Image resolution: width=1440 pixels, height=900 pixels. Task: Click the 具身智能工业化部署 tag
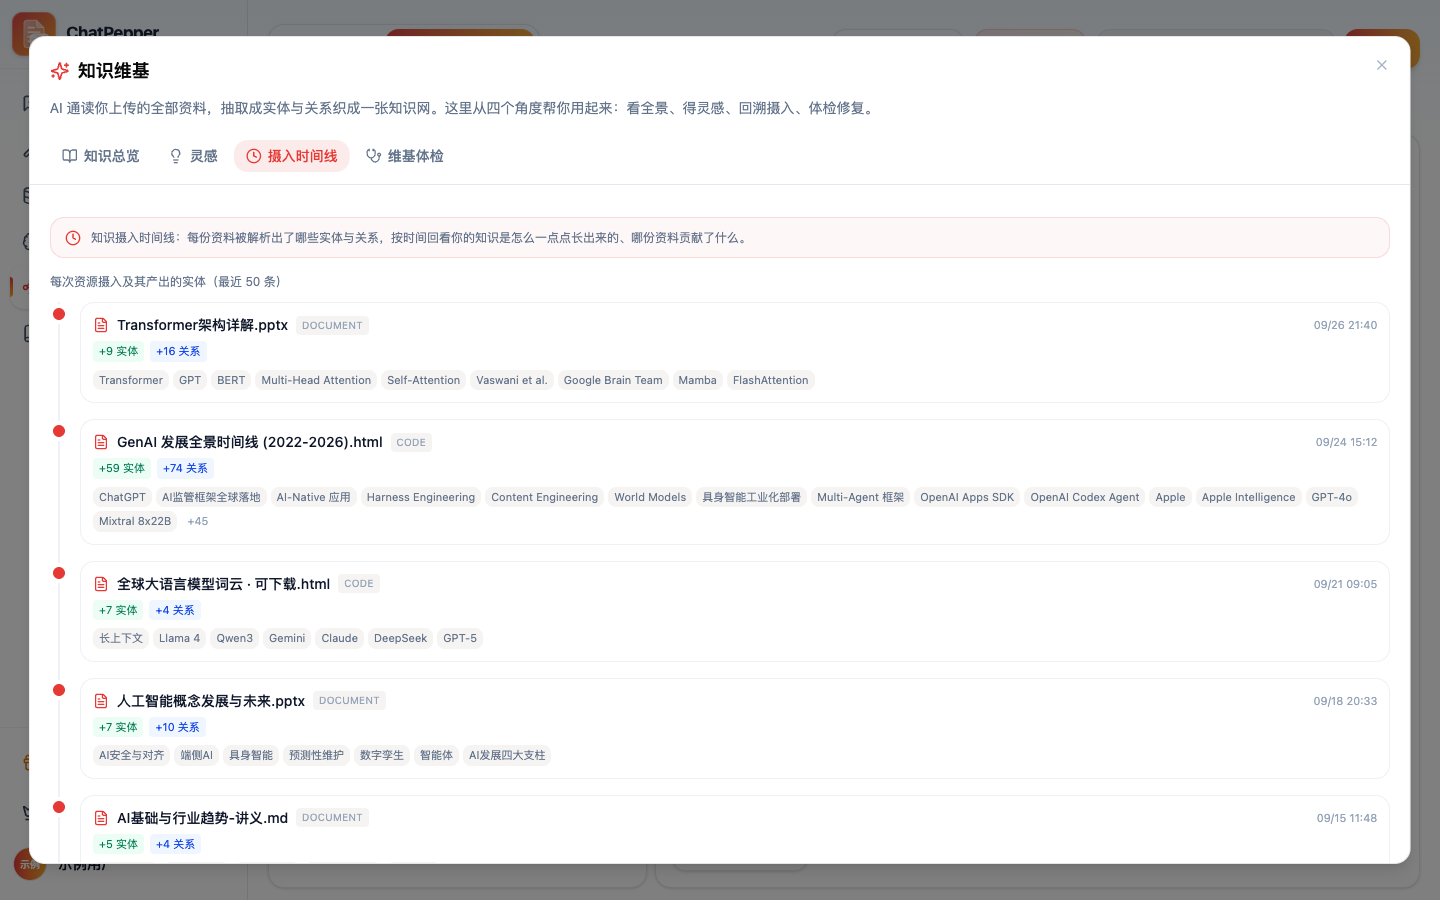coord(751,497)
